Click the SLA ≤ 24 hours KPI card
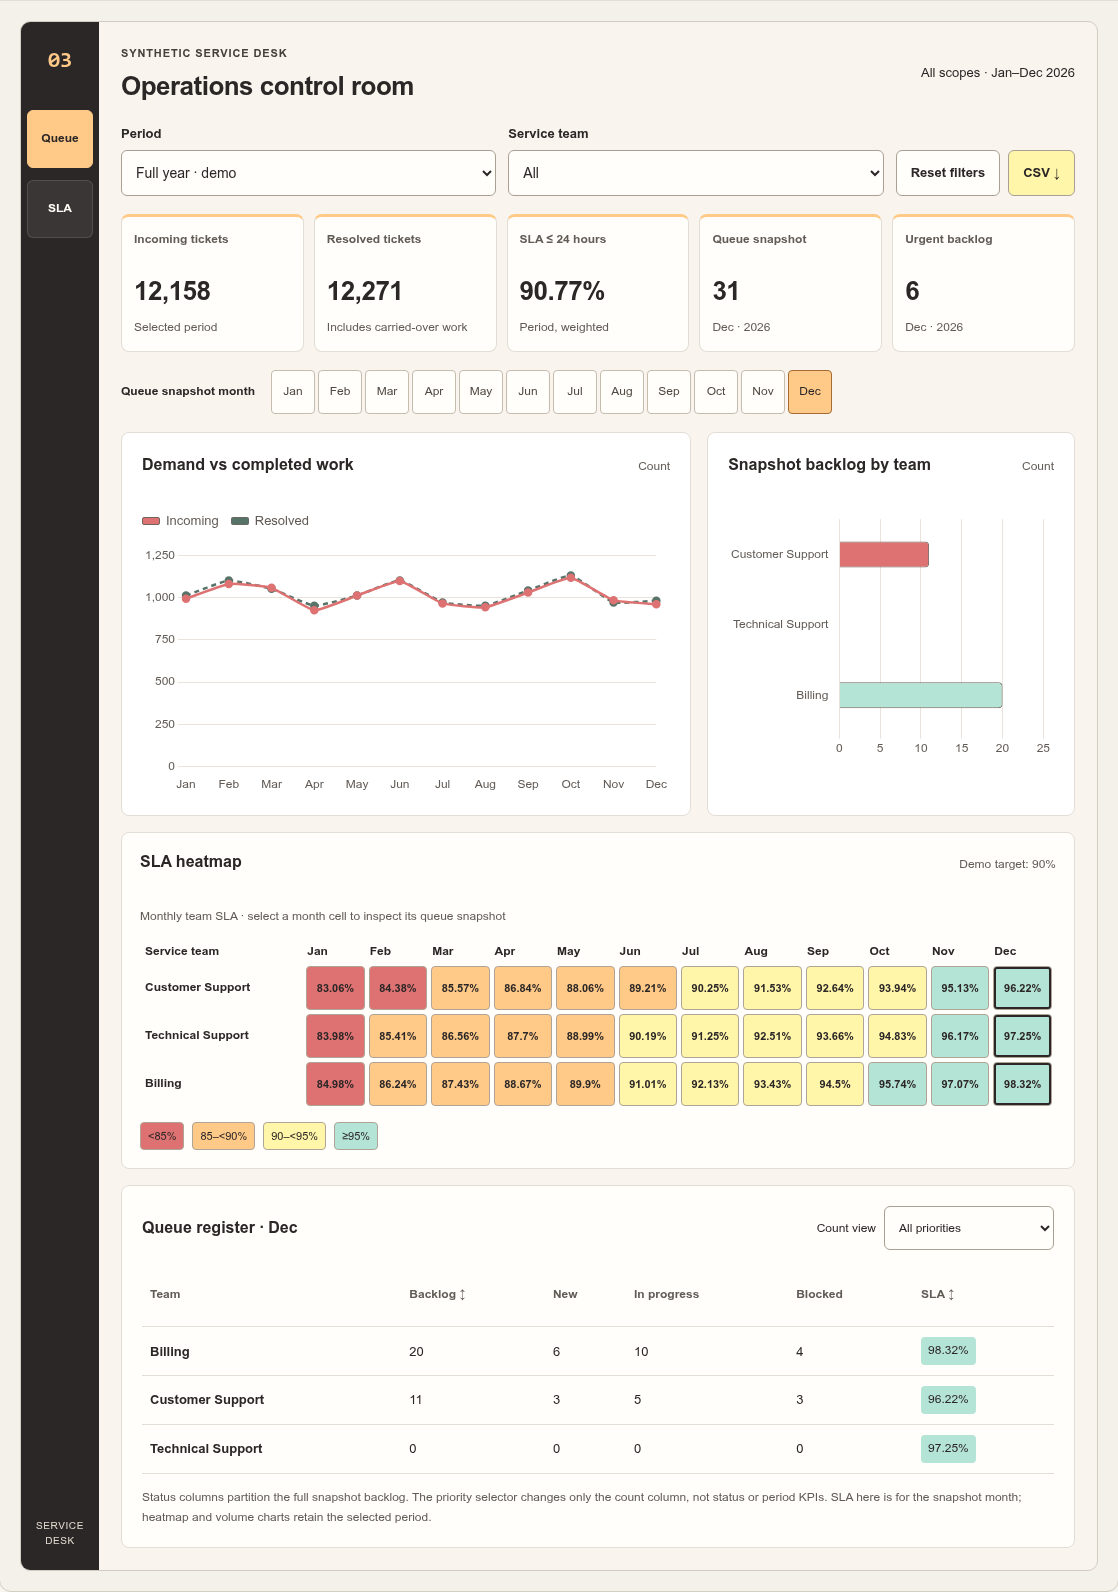Viewport: 1118px width, 1592px height. point(598,283)
